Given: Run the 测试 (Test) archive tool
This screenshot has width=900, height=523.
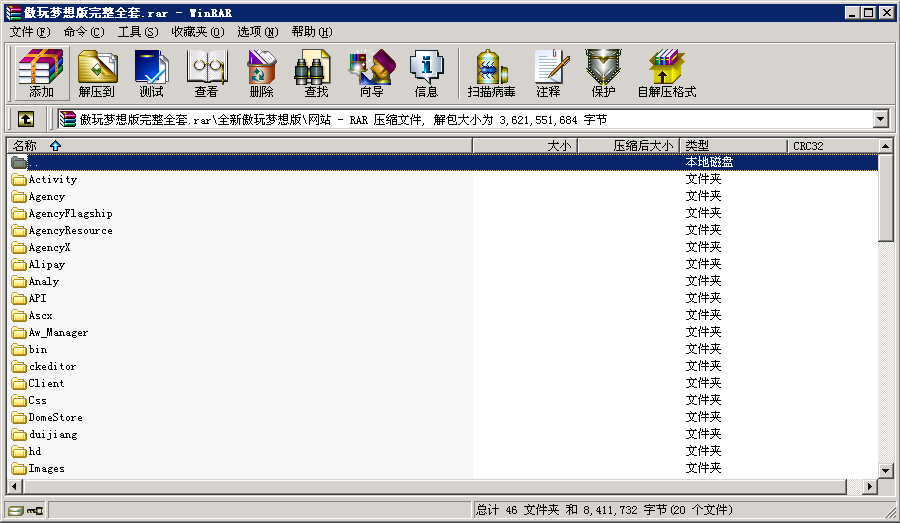Looking at the screenshot, I should [152, 73].
